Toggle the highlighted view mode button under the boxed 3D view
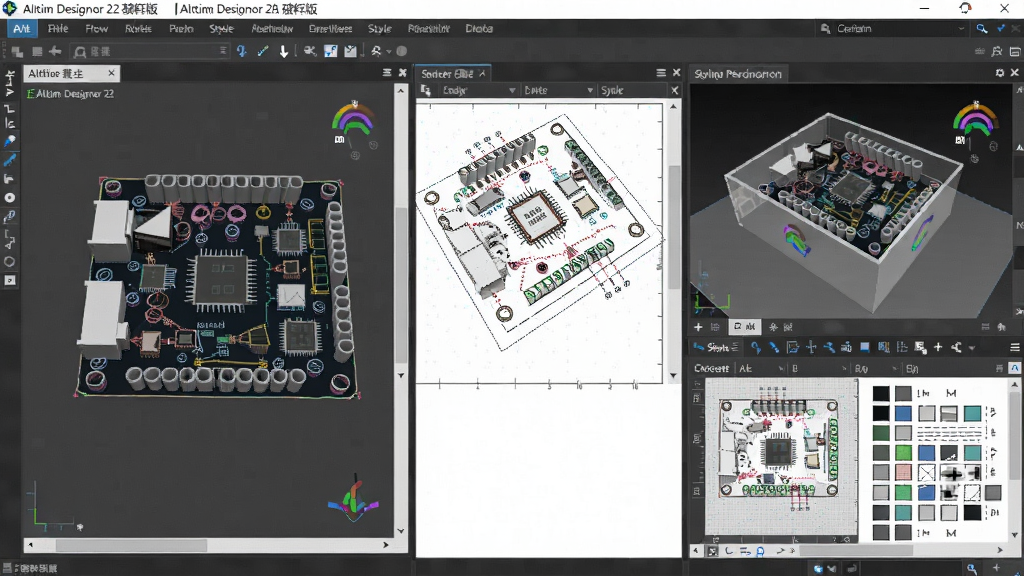 (x=744, y=327)
